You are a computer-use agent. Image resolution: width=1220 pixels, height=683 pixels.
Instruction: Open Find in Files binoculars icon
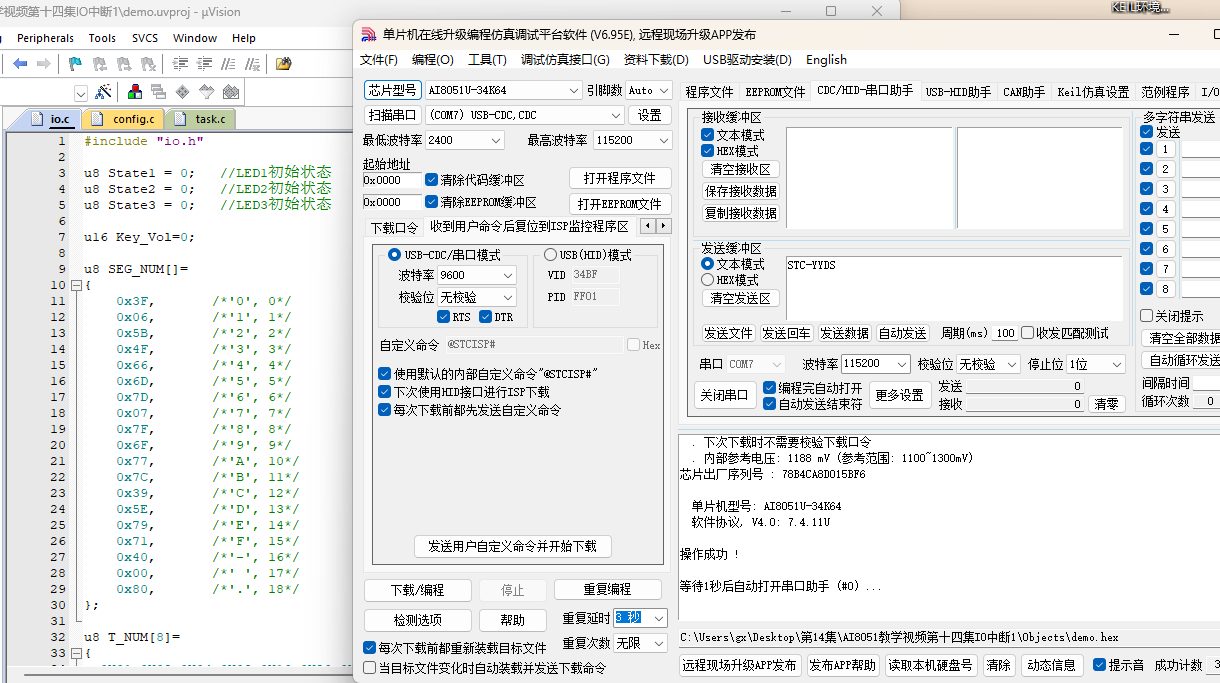284,63
